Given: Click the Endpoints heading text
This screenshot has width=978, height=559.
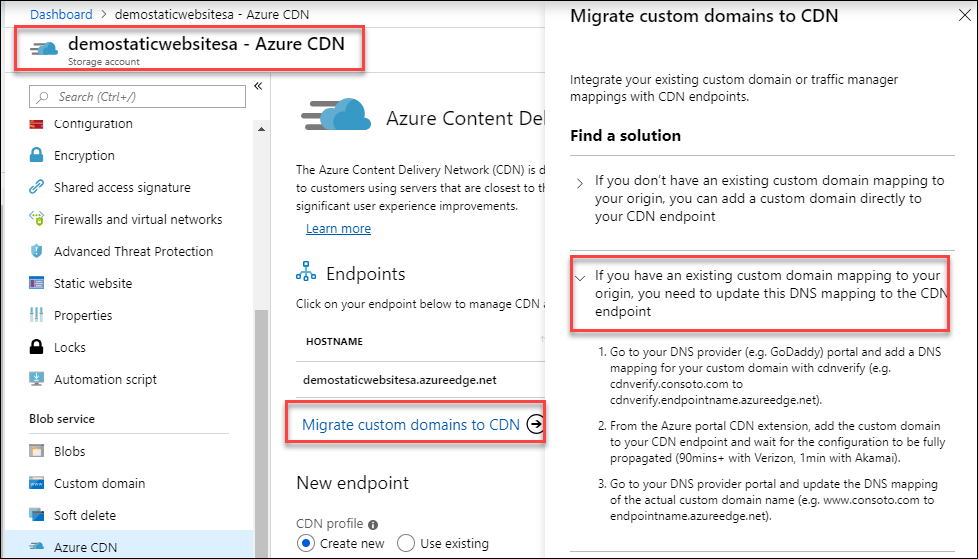Looking at the screenshot, I should coord(366,273).
